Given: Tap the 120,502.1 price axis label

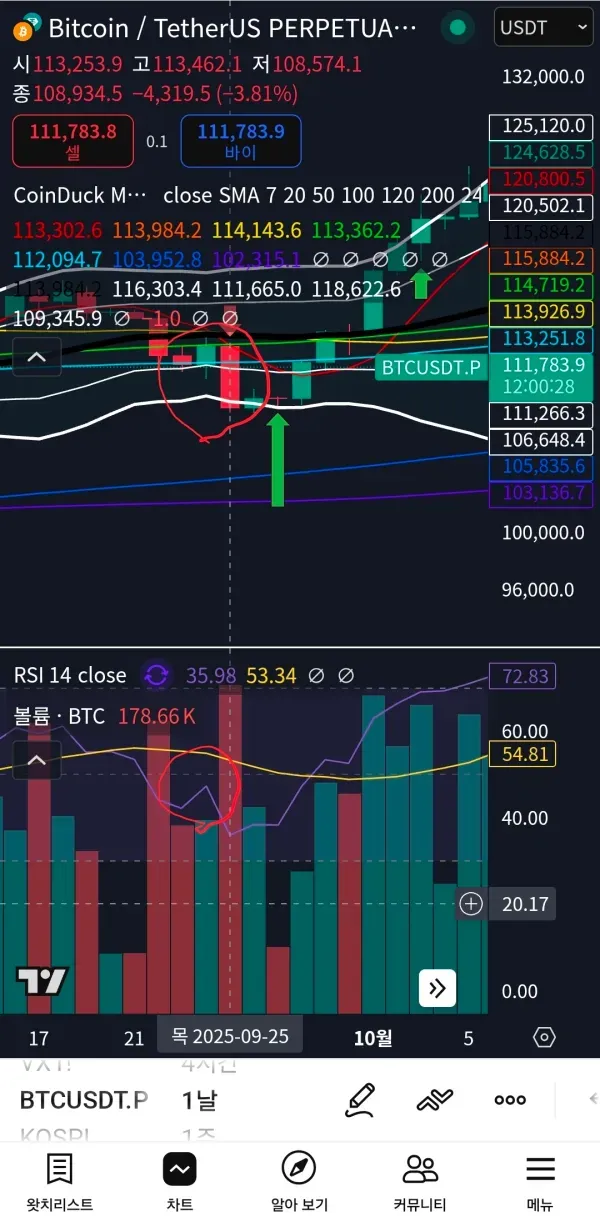Looking at the screenshot, I should (x=540, y=206).
